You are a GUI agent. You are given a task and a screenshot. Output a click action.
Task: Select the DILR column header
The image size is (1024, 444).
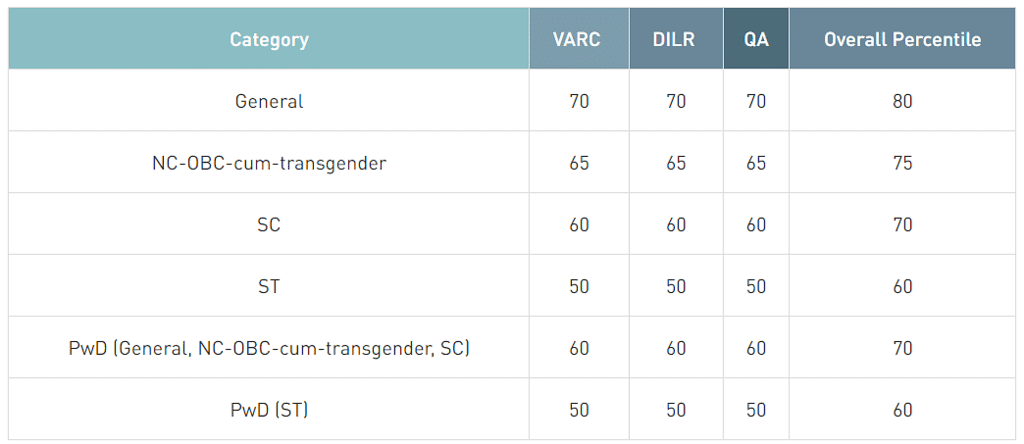(676, 40)
